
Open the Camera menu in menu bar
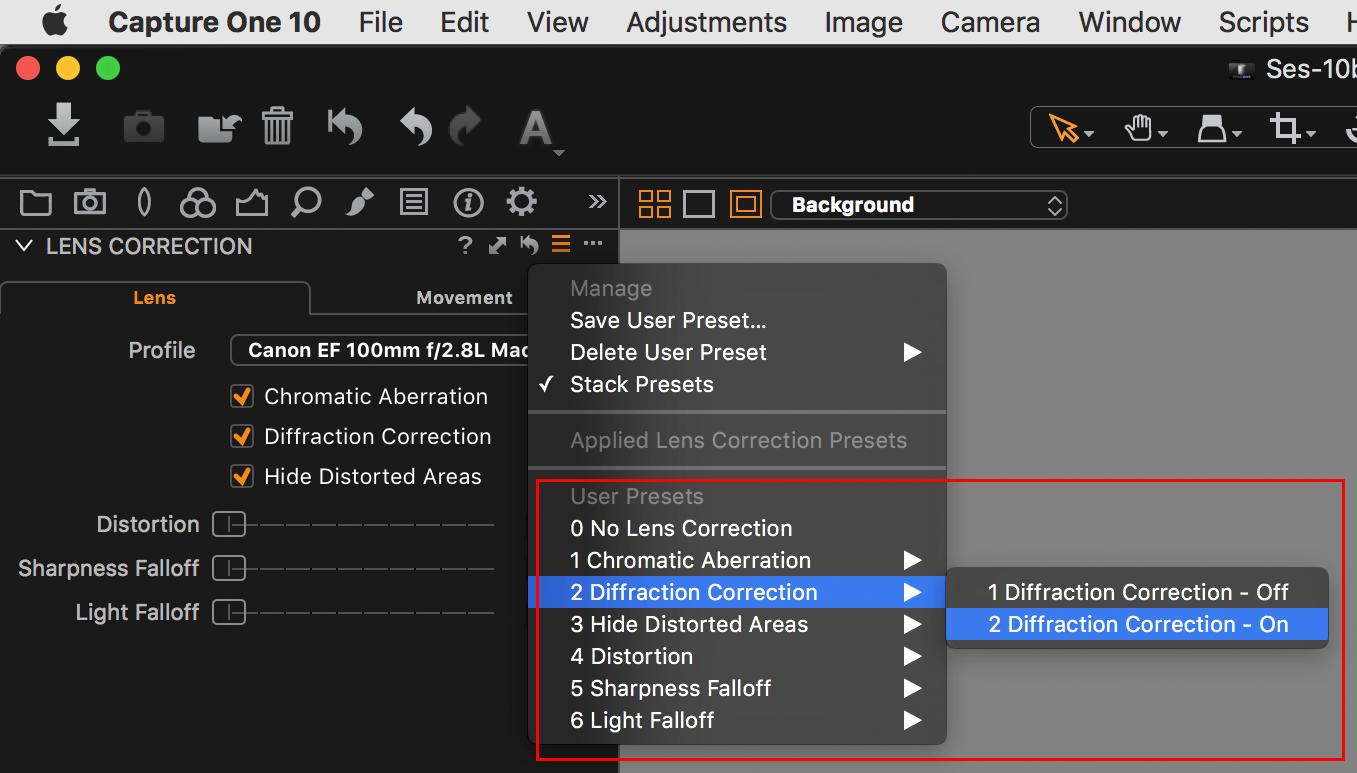point(990,22)
